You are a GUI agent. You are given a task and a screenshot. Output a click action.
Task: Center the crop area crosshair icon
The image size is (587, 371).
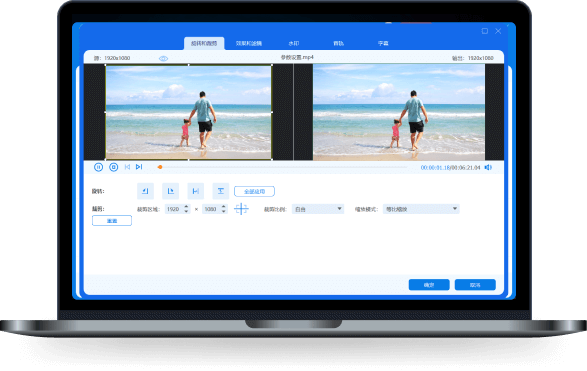[x=241, y=209]
